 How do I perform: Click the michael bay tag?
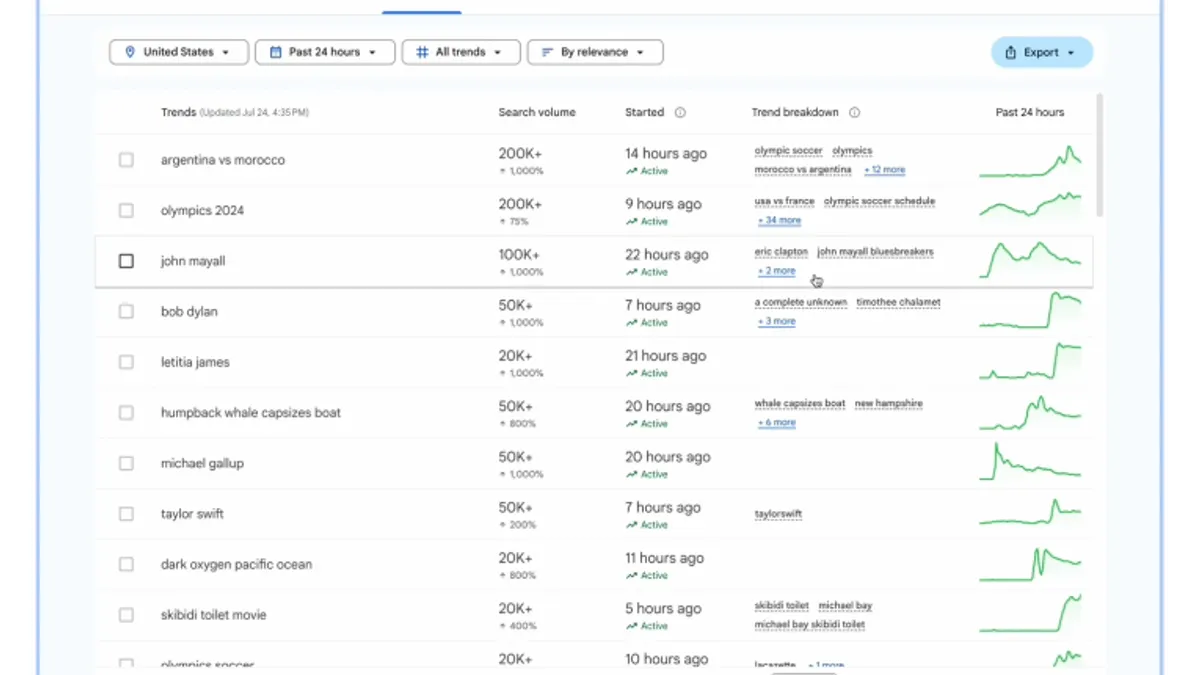845,606
